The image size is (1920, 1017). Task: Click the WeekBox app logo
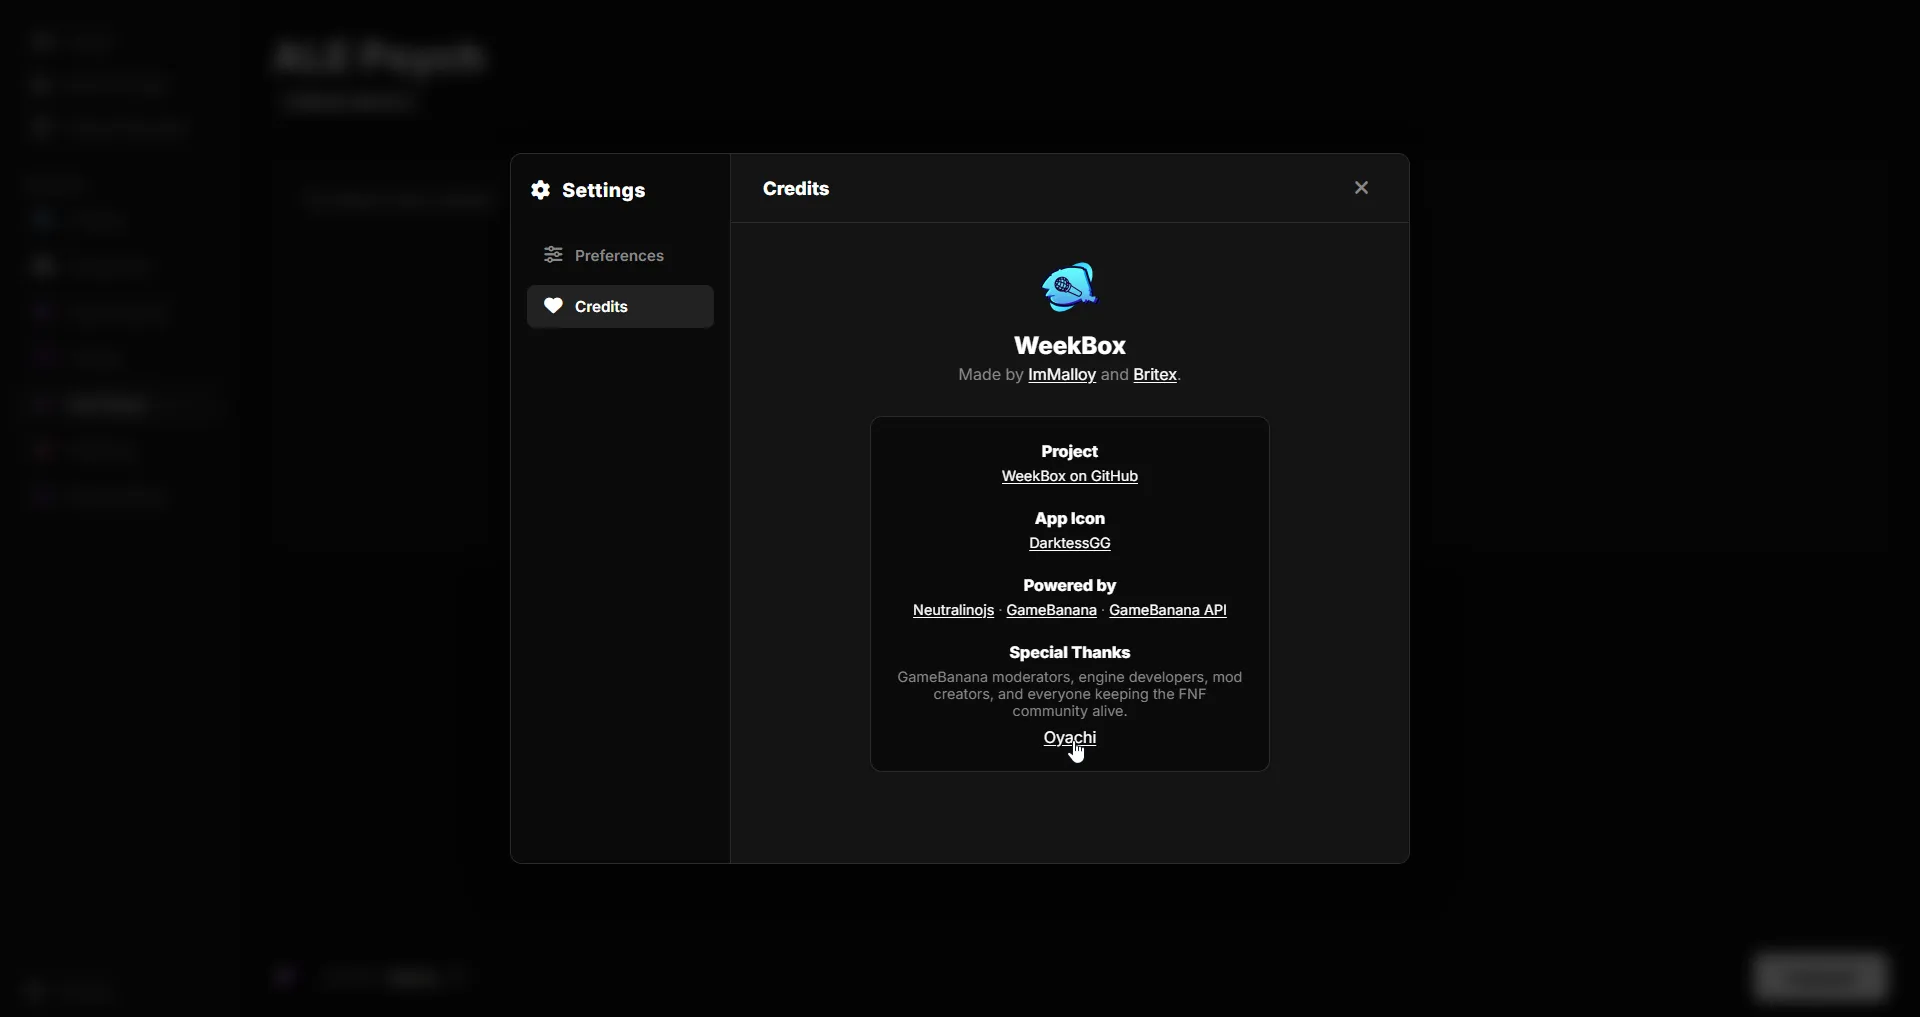pos(1070,287)
